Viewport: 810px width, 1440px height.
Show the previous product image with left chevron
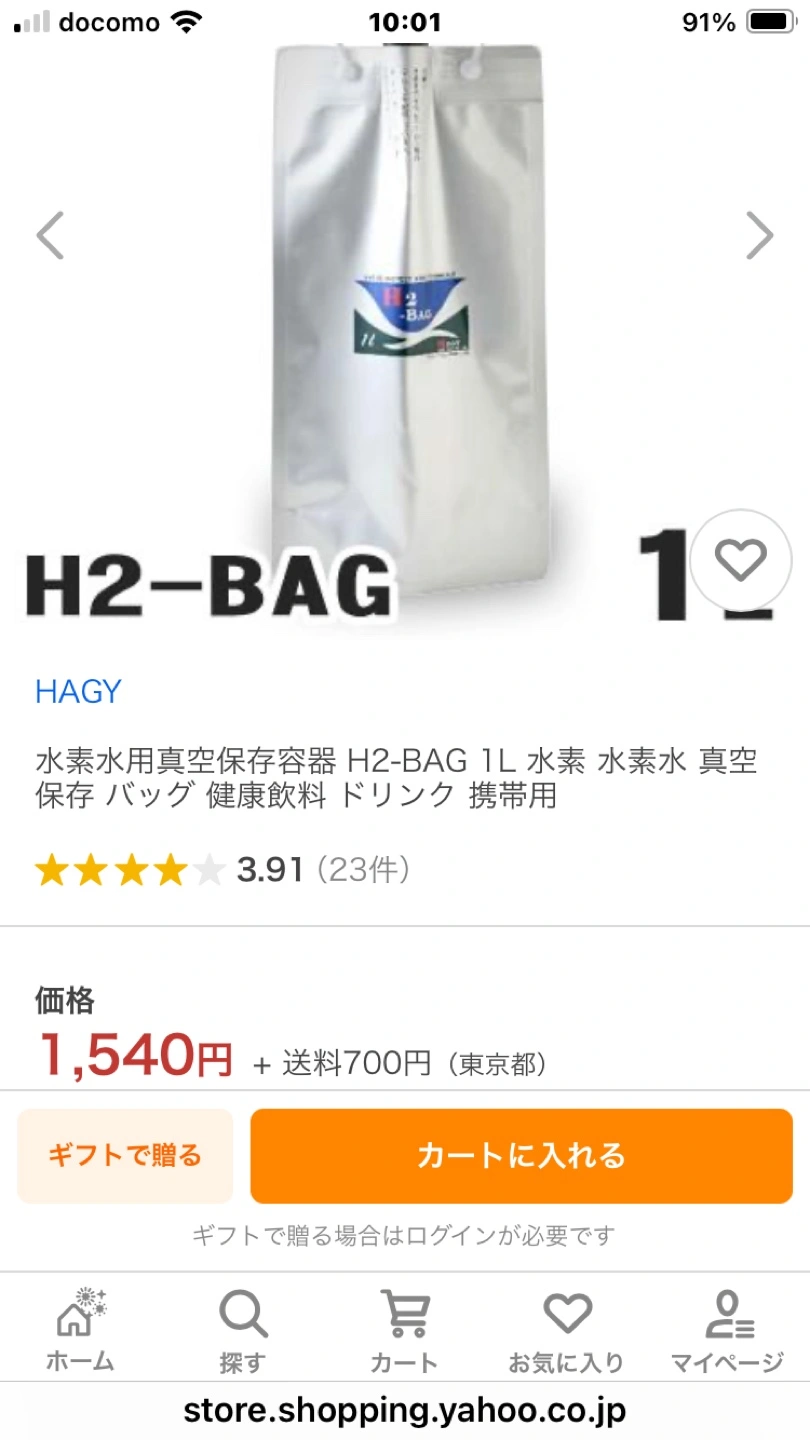[x=50, y=236]
